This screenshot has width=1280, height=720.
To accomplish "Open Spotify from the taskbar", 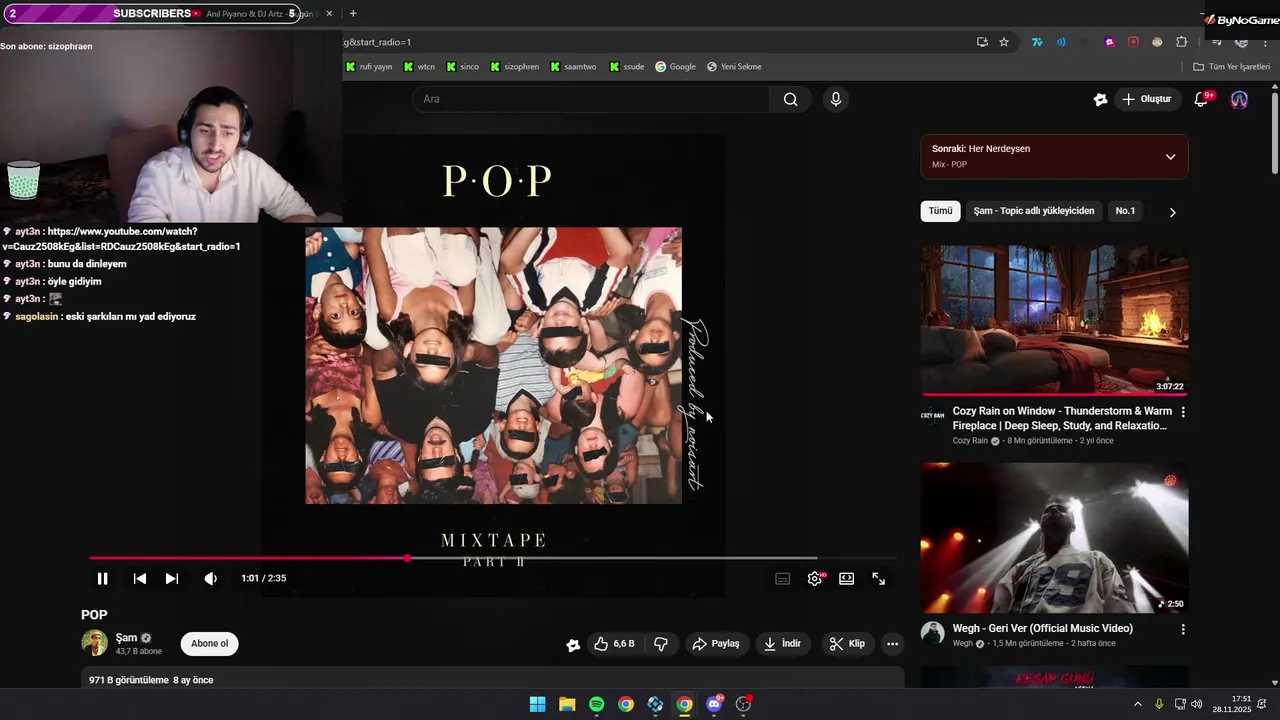I will click(x=596, y=704).
